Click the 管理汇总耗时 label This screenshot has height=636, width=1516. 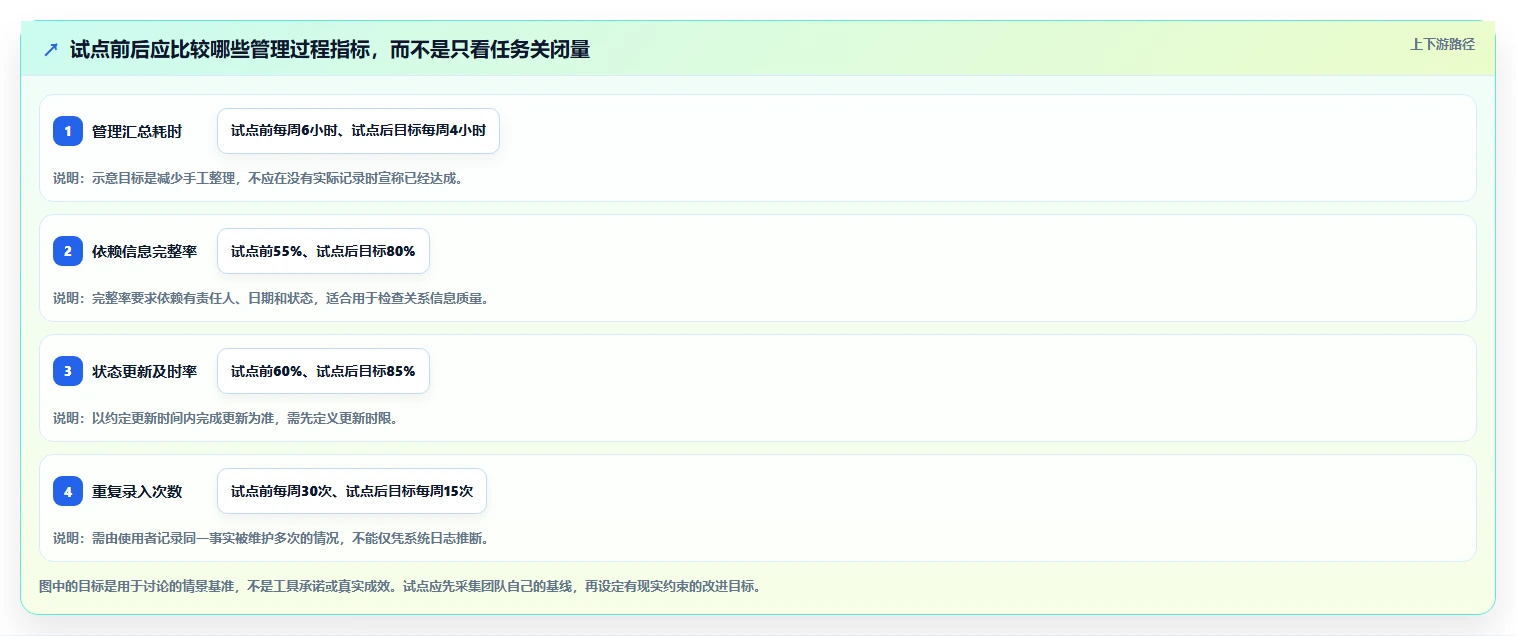[137, 131]
